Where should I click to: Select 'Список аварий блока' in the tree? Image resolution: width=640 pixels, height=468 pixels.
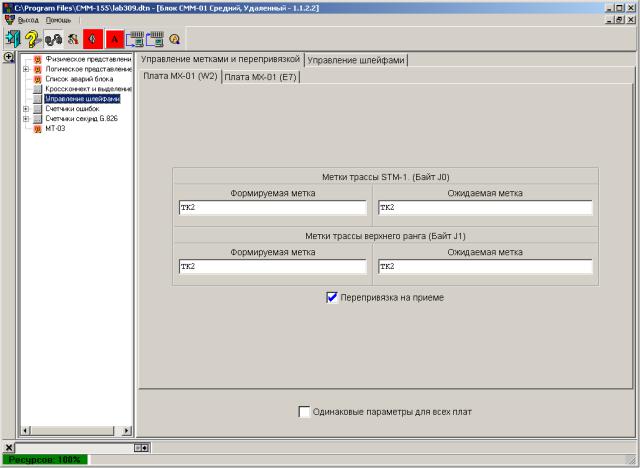pyautogui.click(x=79, y=79)
